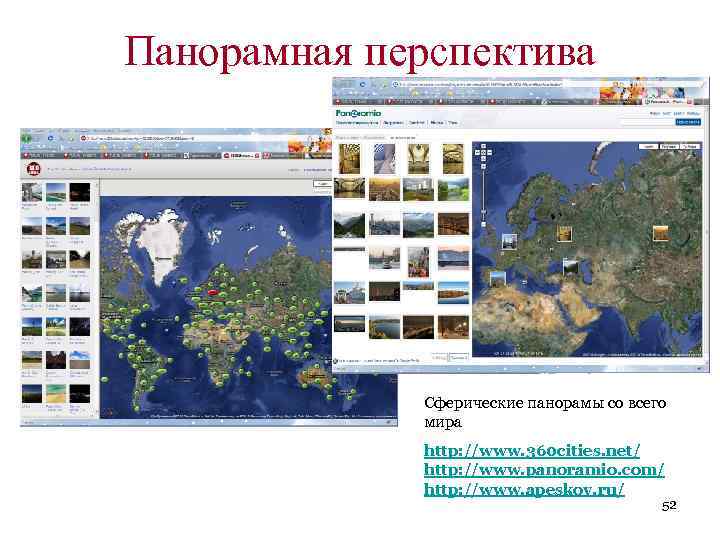Open the golden hall photo heading the Panoramio grid
Image resolution: width=720 pixels, height=540 pixels.
349,159
